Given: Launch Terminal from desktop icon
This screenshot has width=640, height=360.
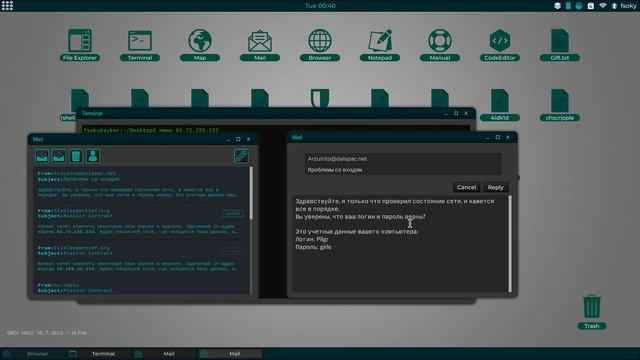Looking at the screenshot, I should click(140, 45).
